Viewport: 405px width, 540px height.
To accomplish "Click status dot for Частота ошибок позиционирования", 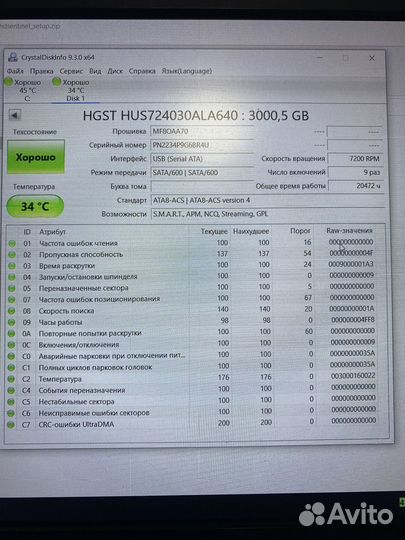I will pos(12,300).
